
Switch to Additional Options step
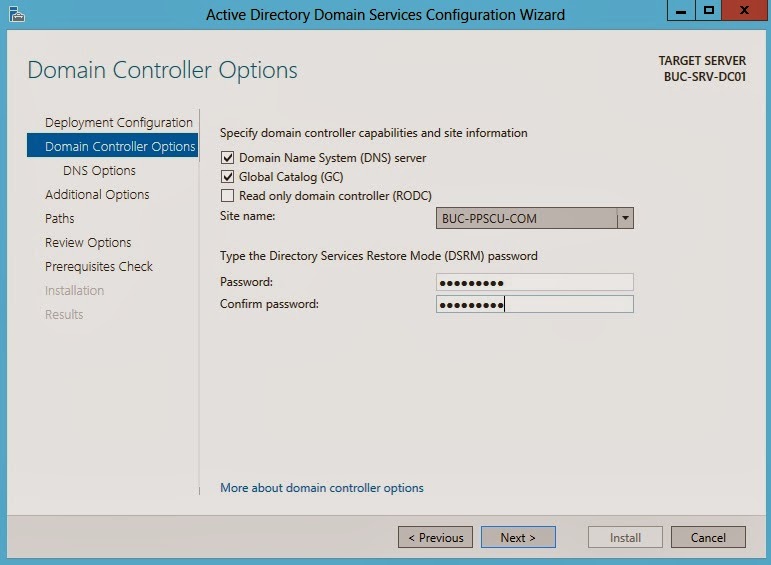97,195
